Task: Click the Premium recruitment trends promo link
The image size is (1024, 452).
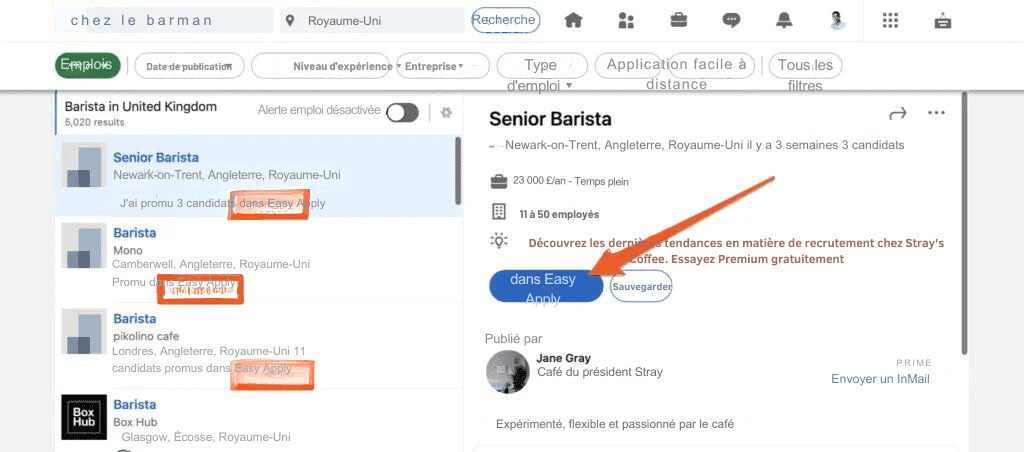Action: click(736, 251)
